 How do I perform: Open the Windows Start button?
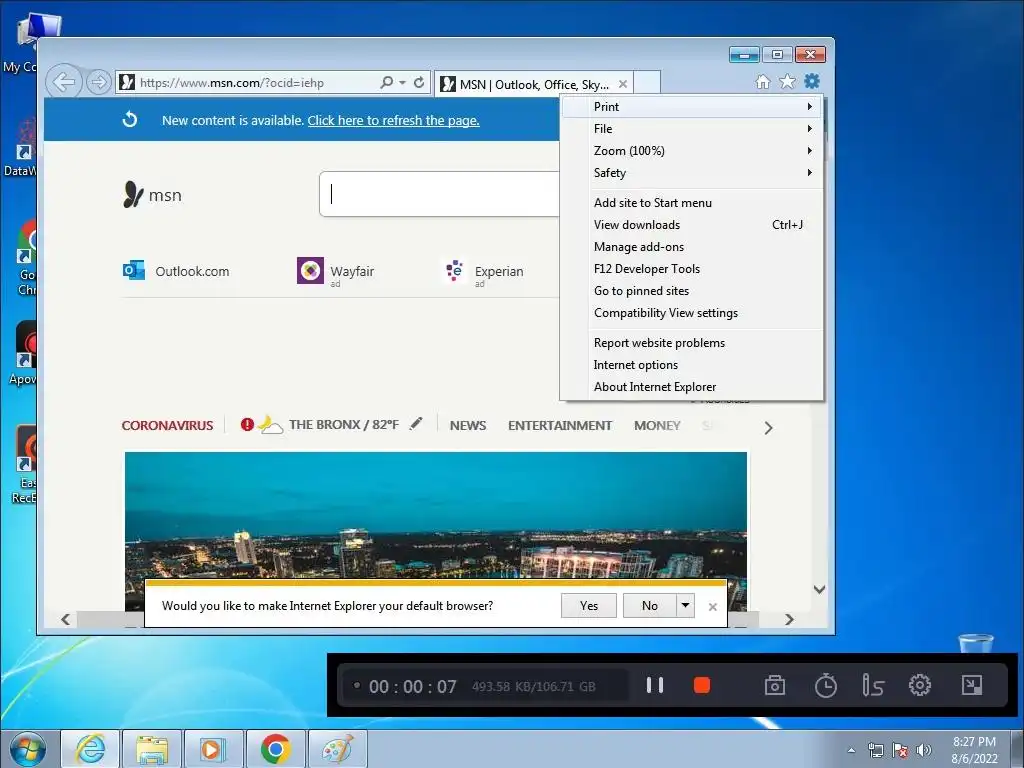(27, 749)
